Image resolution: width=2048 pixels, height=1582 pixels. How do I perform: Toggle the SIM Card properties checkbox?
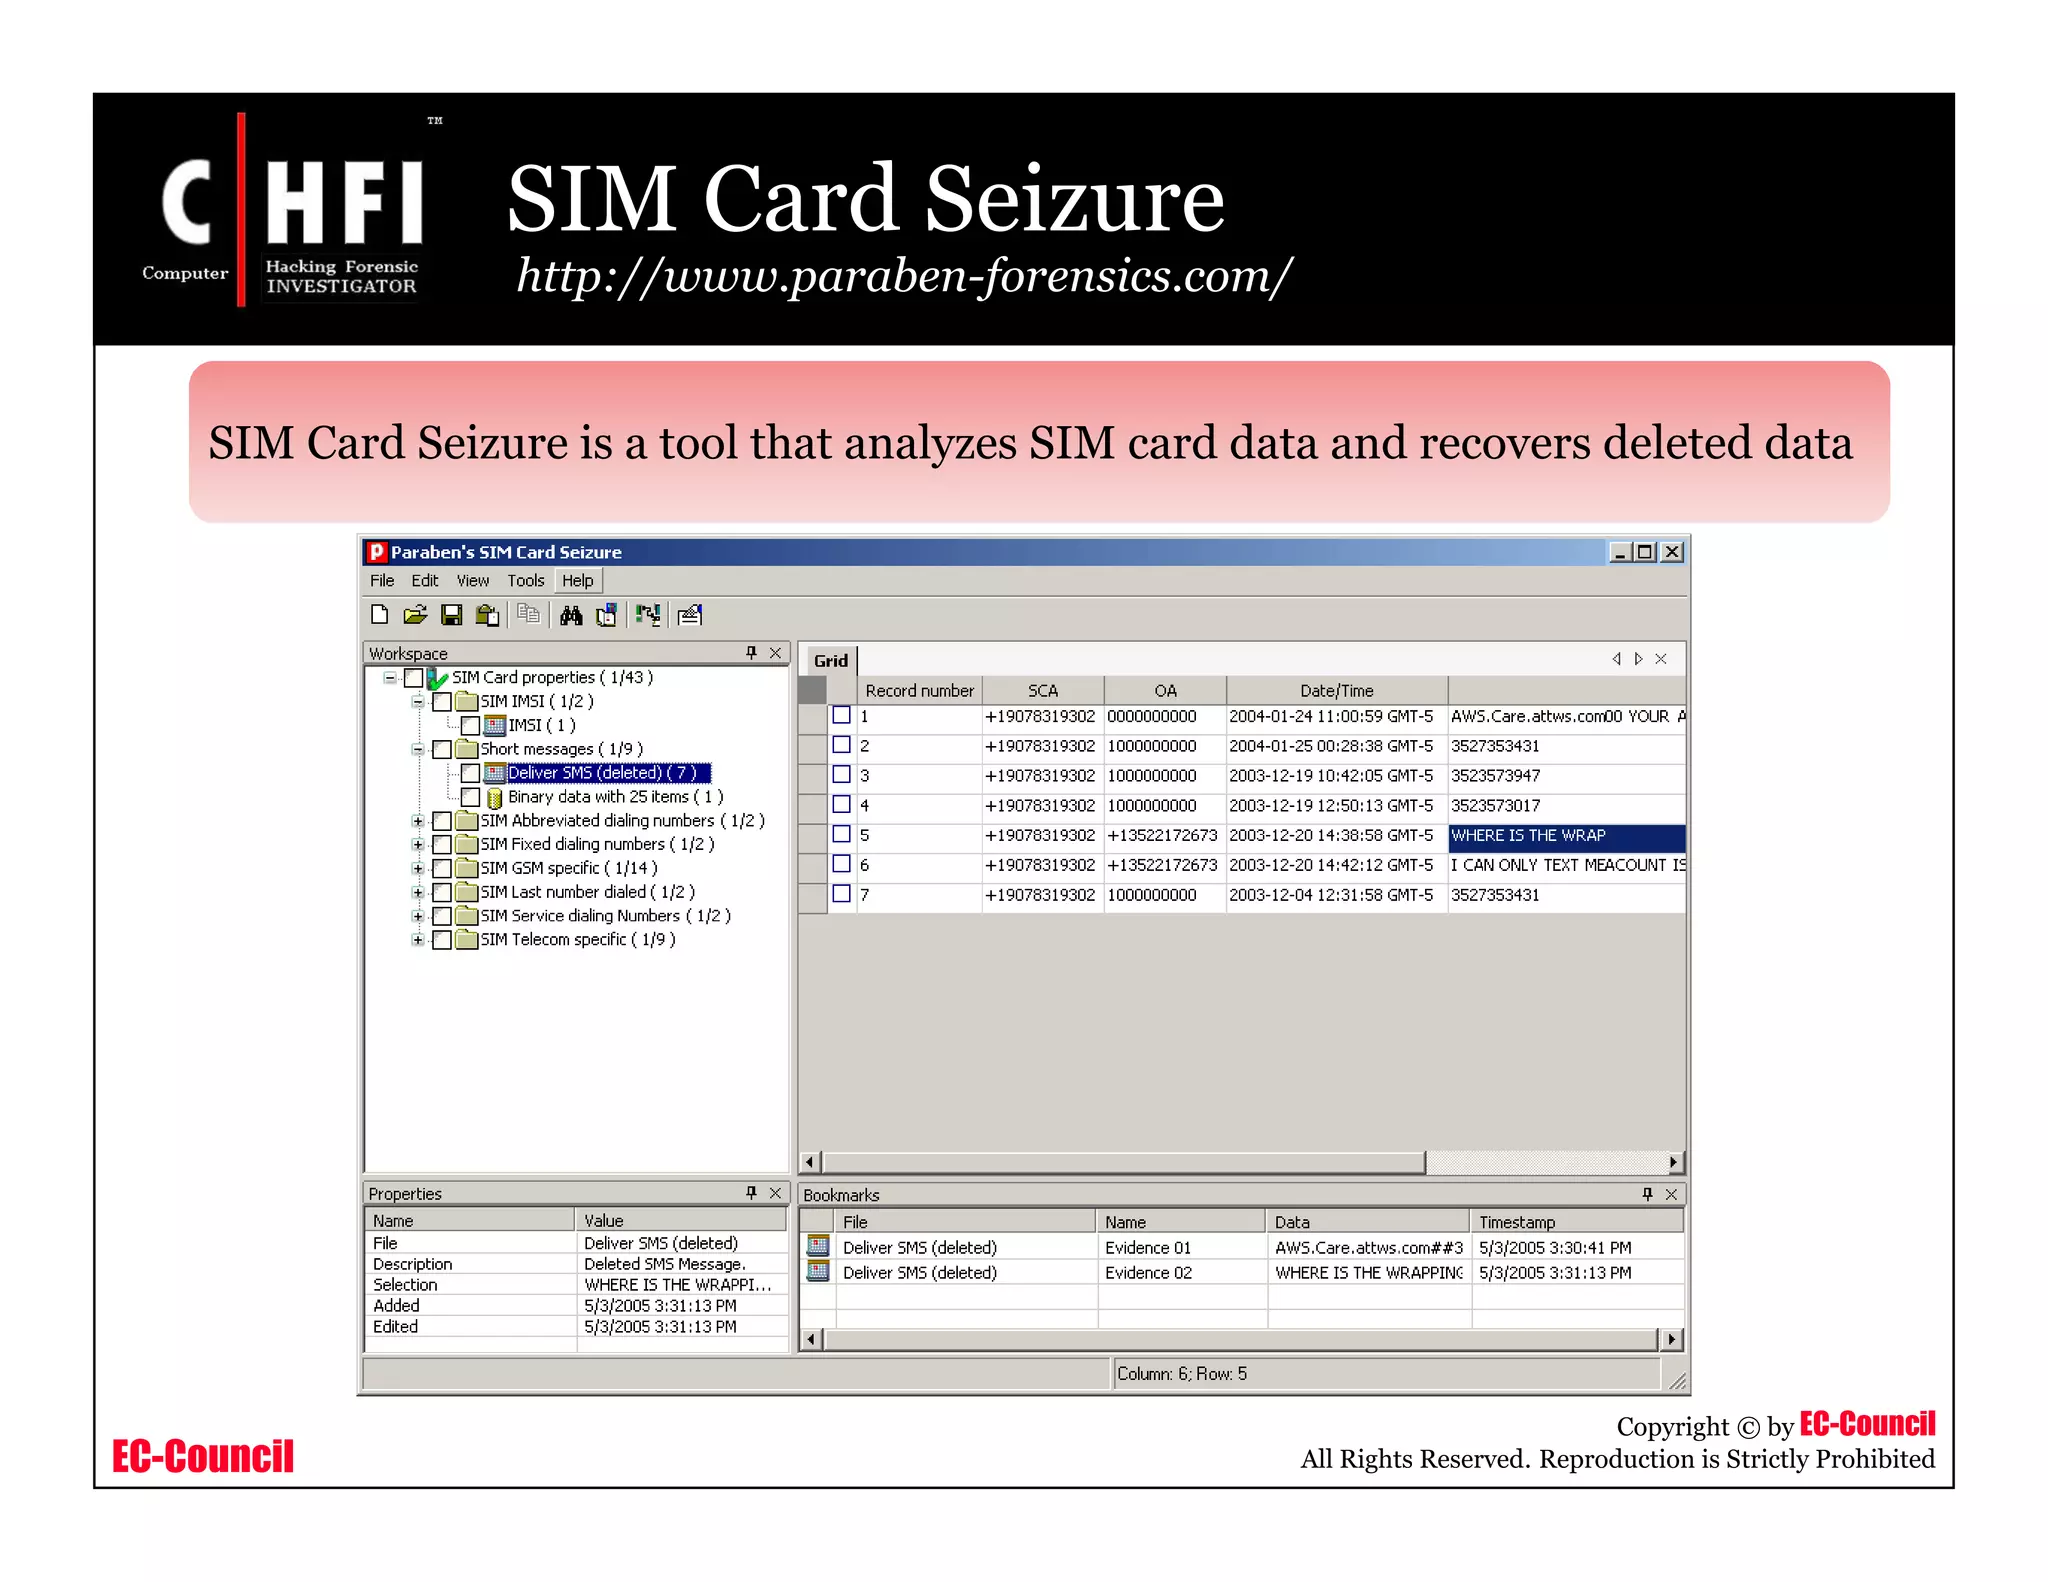tap(413, 678)
